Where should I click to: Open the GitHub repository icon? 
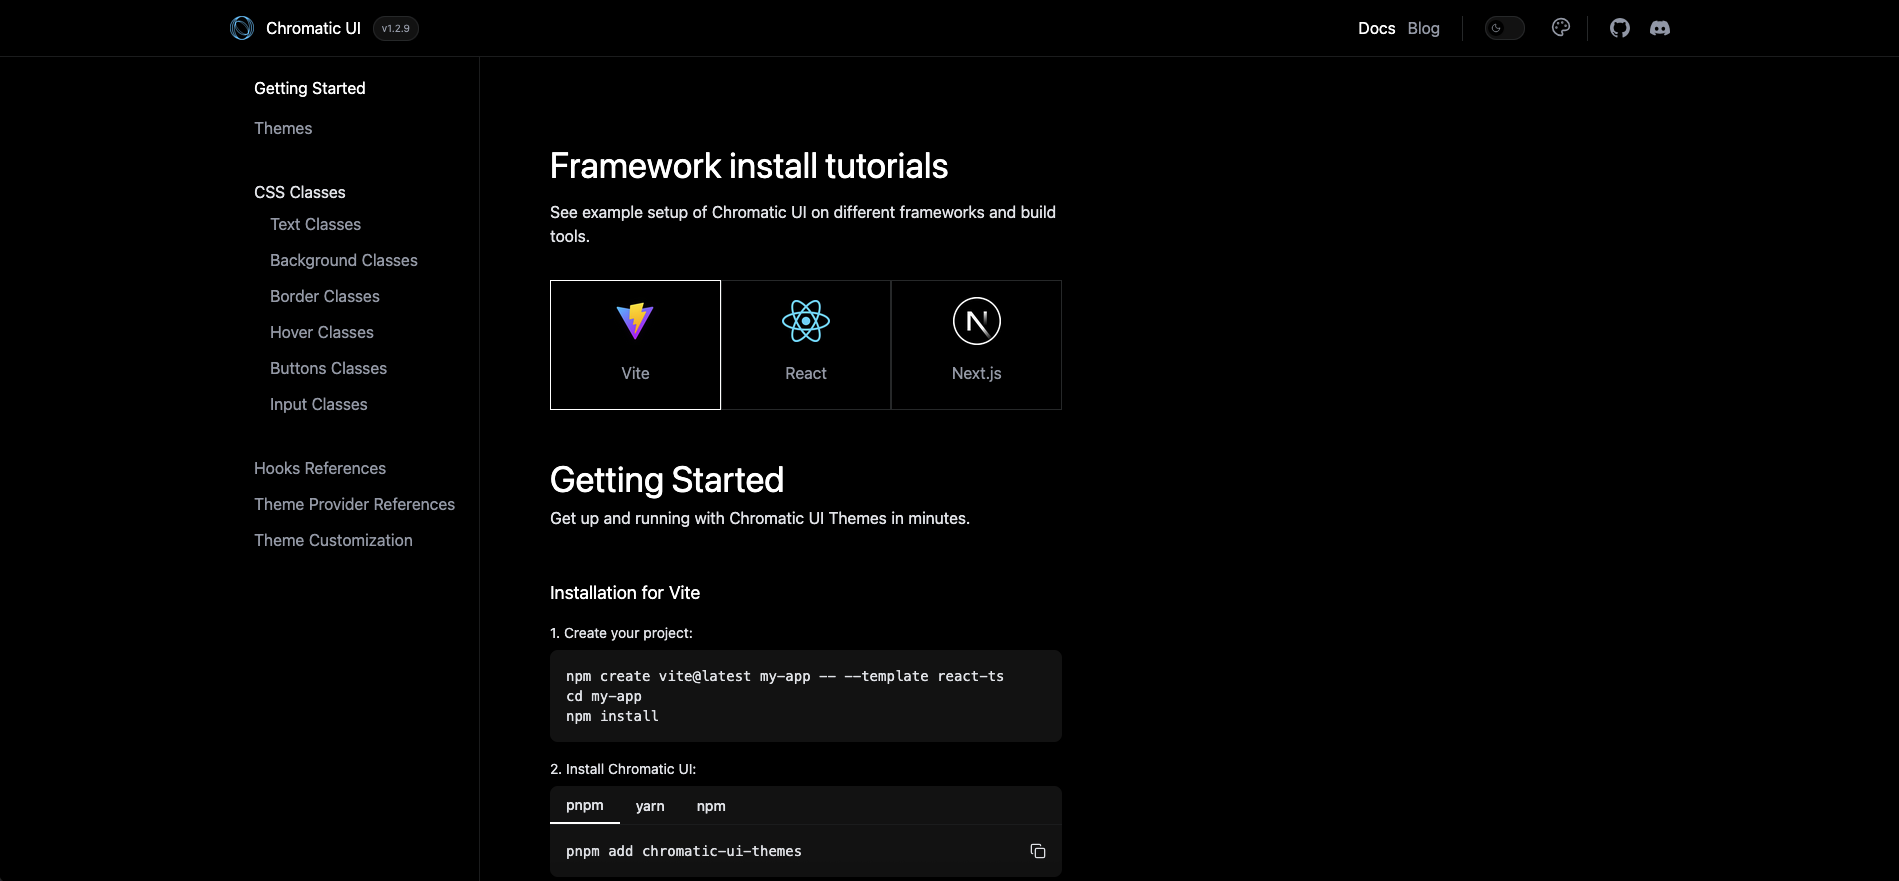[1619, 28]
